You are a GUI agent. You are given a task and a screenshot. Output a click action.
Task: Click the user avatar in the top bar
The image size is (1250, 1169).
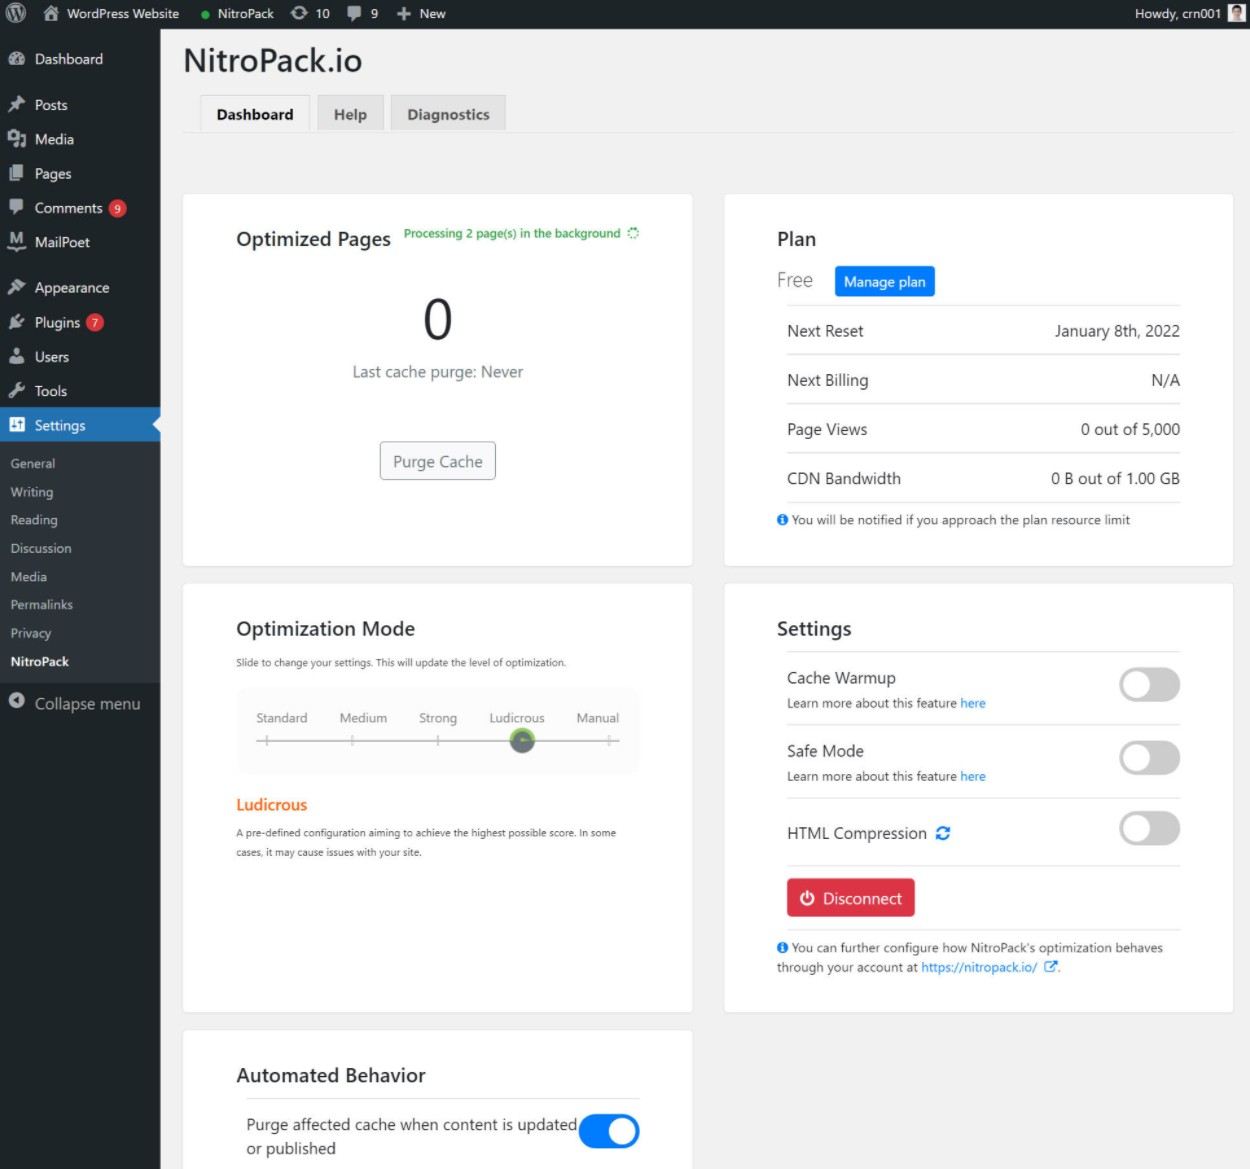[1236, 13]
